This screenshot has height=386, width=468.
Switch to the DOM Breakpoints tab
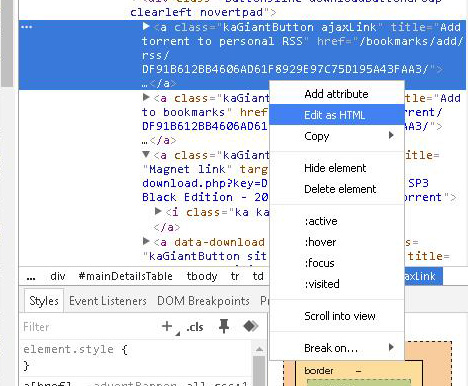[x=203, y=301]
